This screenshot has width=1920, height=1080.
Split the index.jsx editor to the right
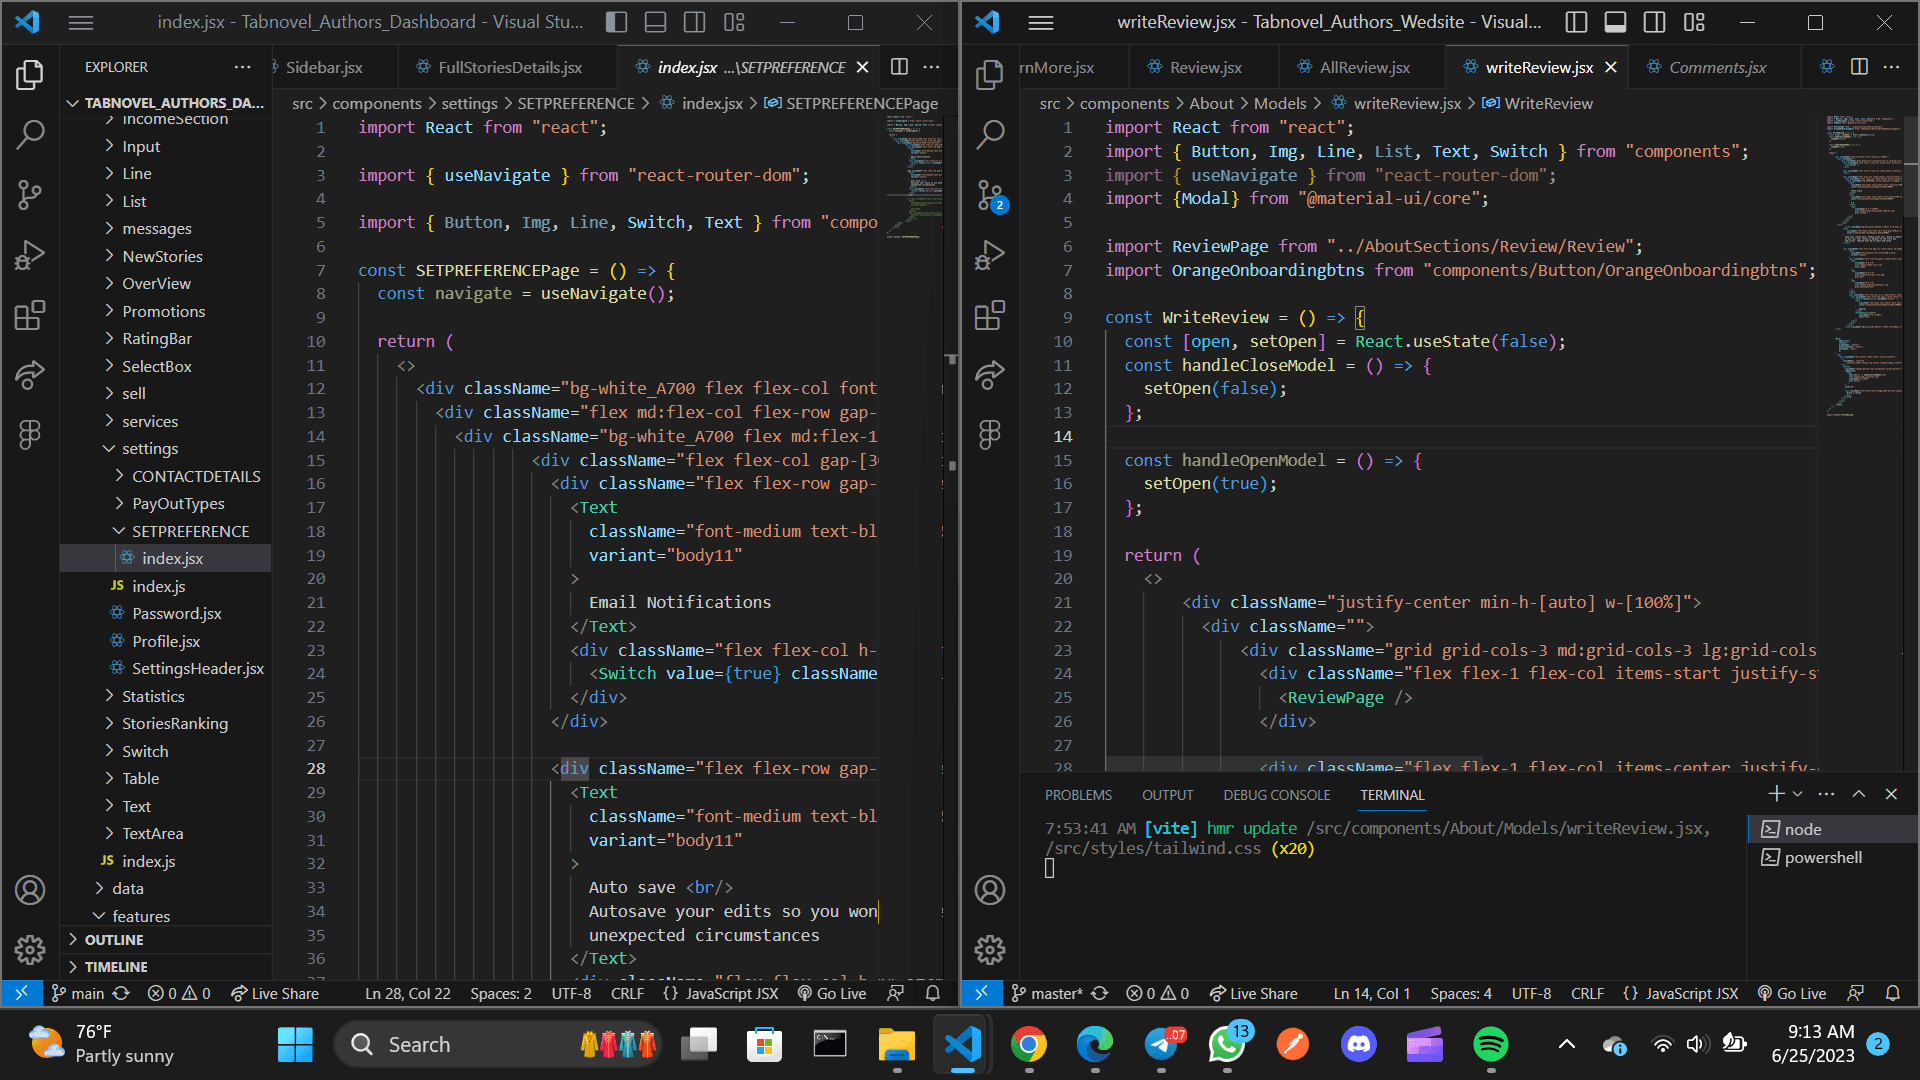899,67
